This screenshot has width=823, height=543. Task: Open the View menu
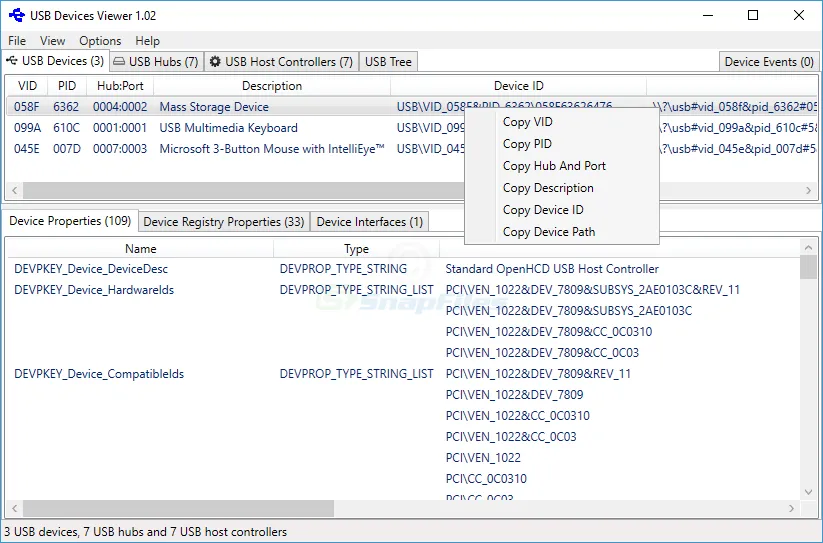point(52,40)
